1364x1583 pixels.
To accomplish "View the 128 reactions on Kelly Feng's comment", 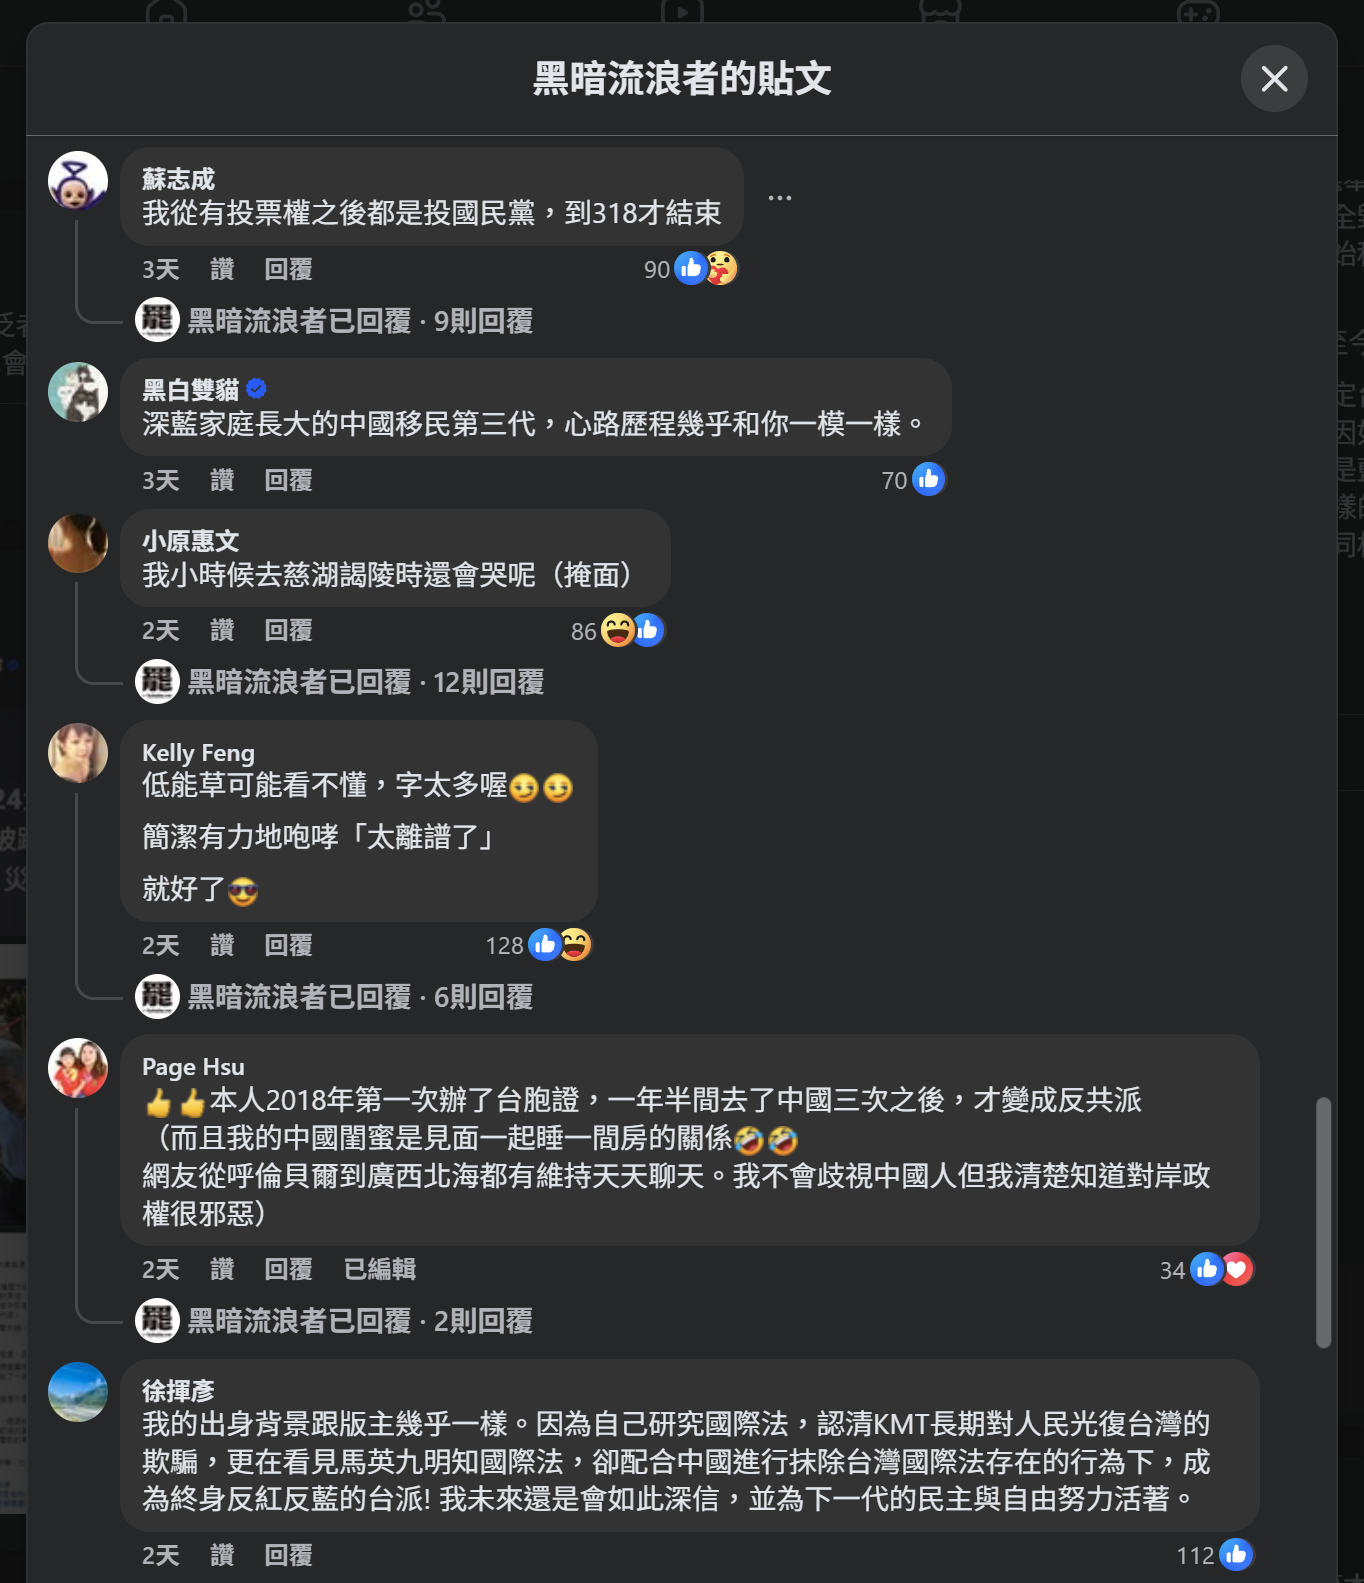I will click(538, 945).
